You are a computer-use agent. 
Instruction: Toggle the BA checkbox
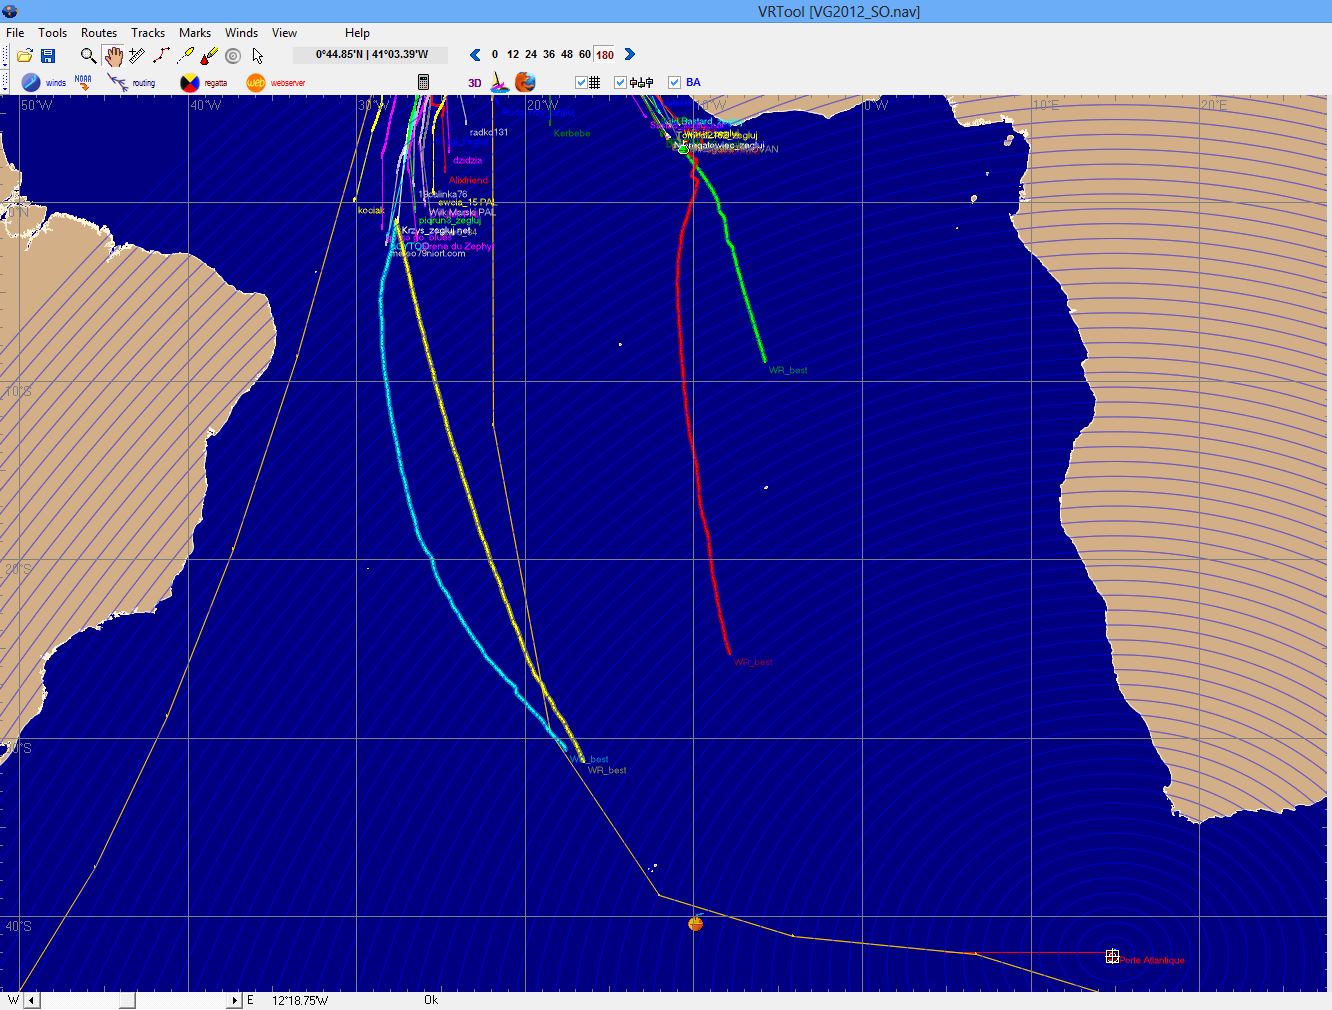coord(675,83)
